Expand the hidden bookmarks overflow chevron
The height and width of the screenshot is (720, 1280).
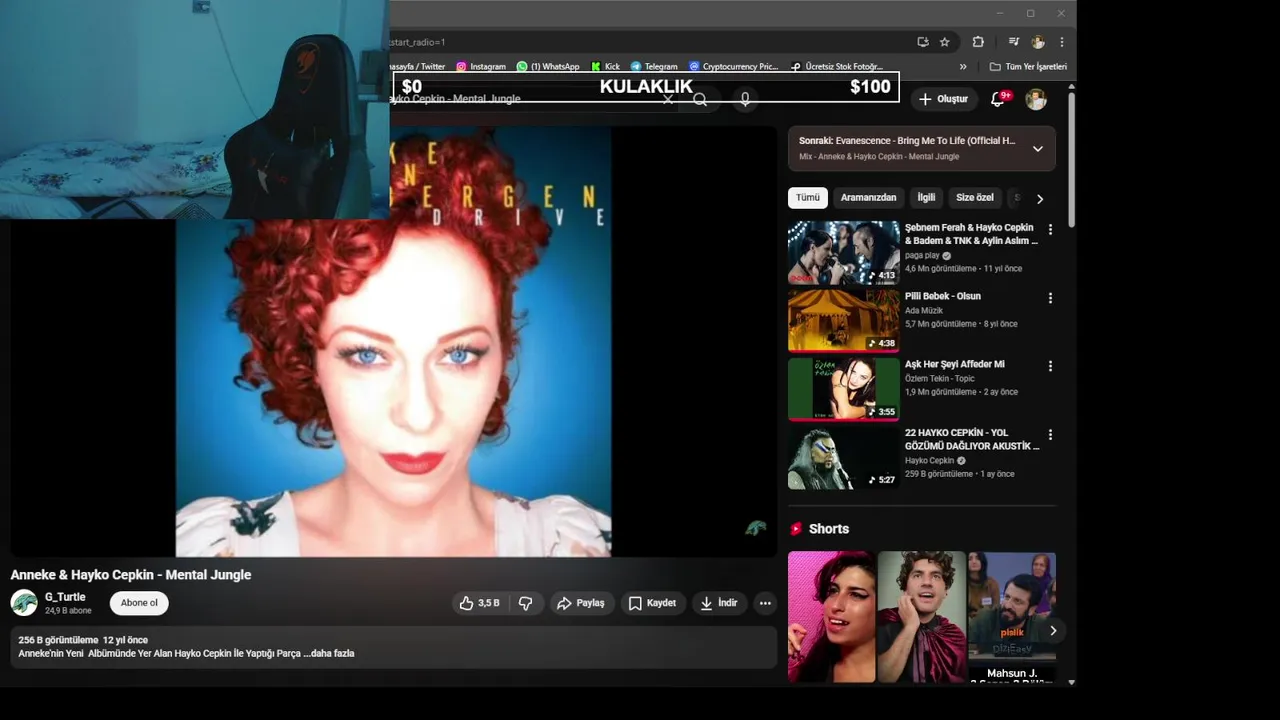coord(963,67)
